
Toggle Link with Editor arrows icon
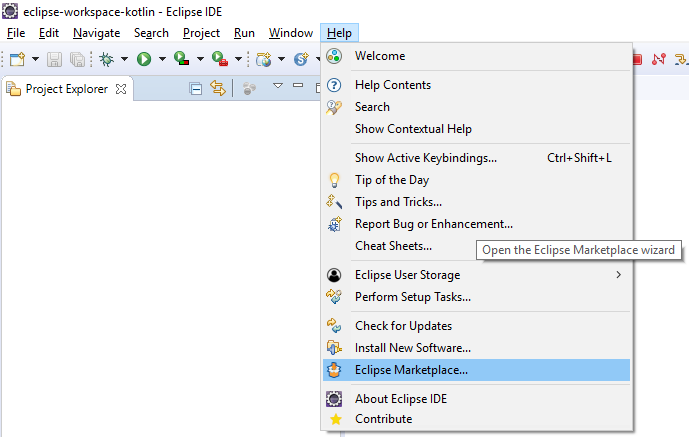tap(218, 88)
